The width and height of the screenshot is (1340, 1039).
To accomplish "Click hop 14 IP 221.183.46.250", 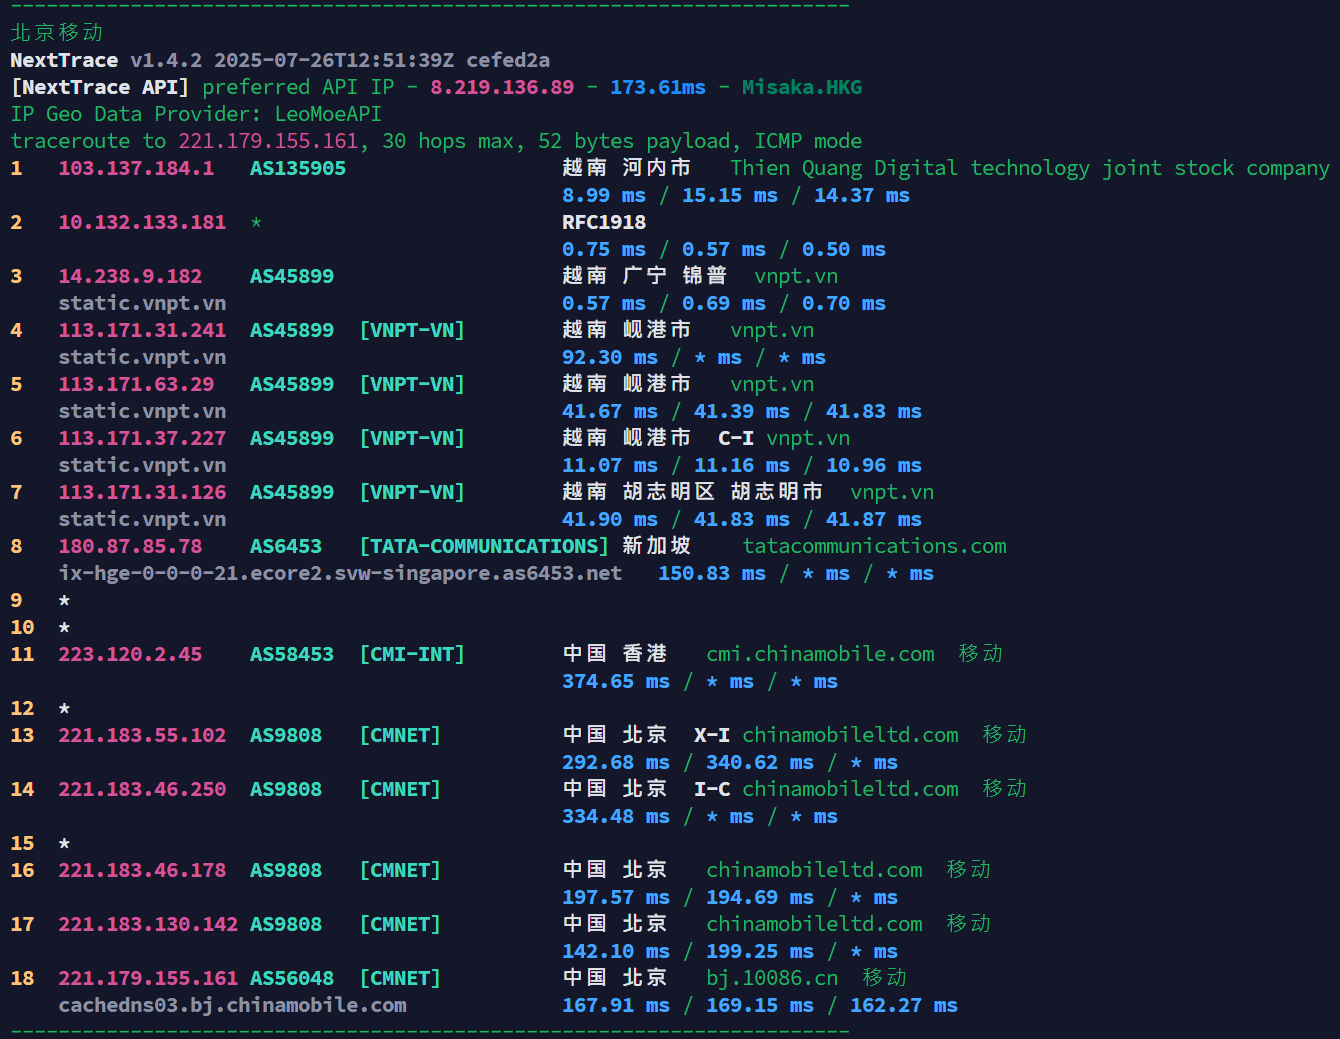I will [x=142, y=789].
